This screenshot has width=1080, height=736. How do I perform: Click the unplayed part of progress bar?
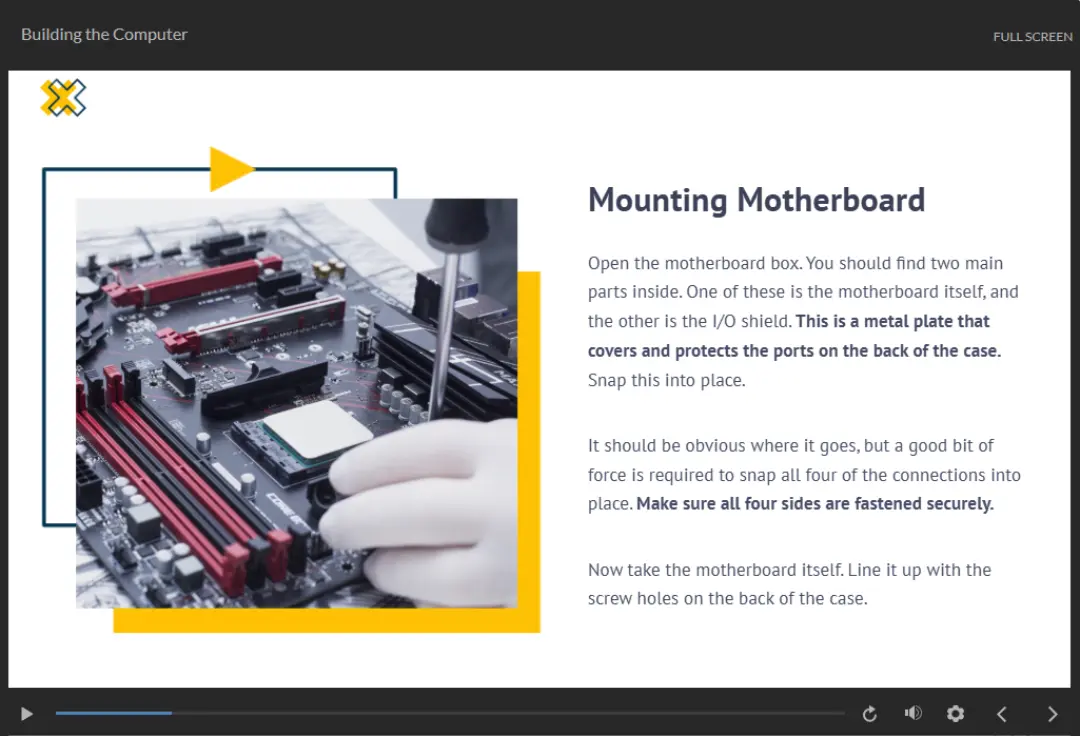[x=500, y=713]
